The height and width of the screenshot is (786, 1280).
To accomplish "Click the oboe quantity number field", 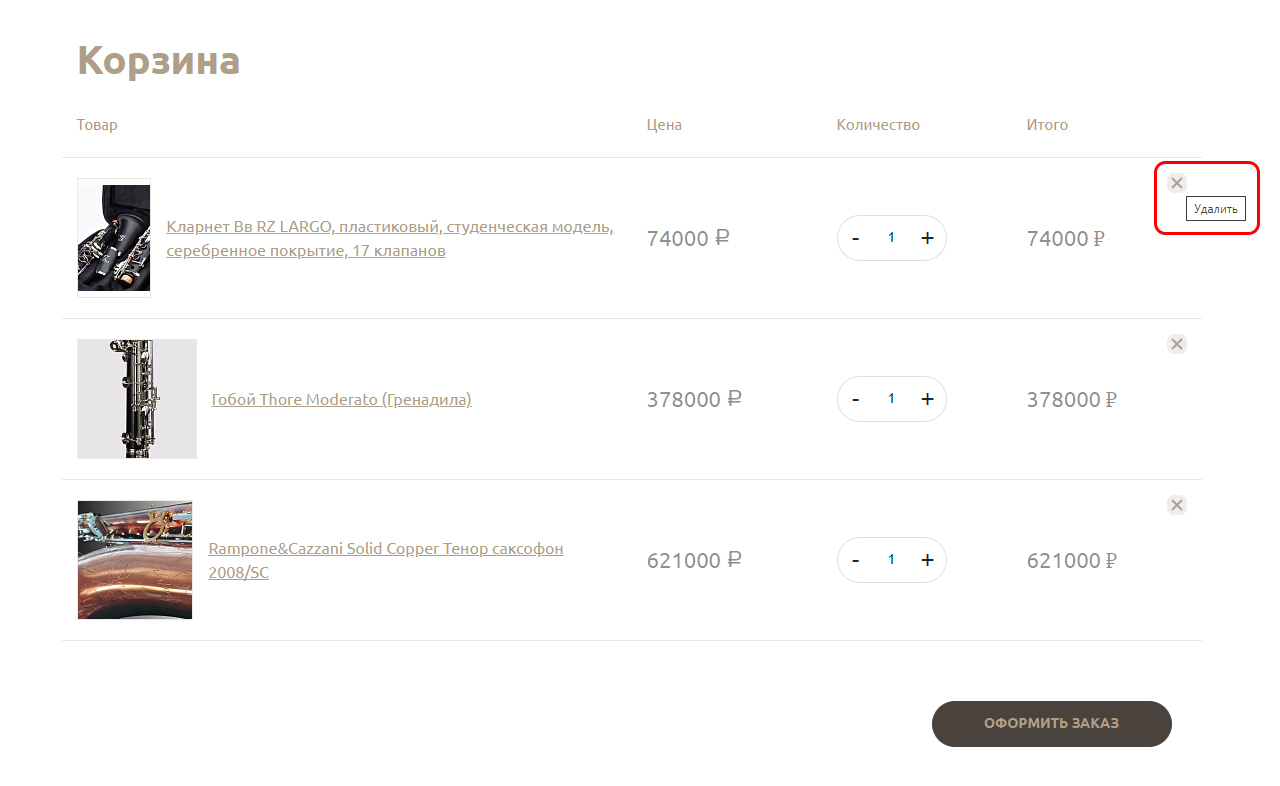I will coord(891,399).
